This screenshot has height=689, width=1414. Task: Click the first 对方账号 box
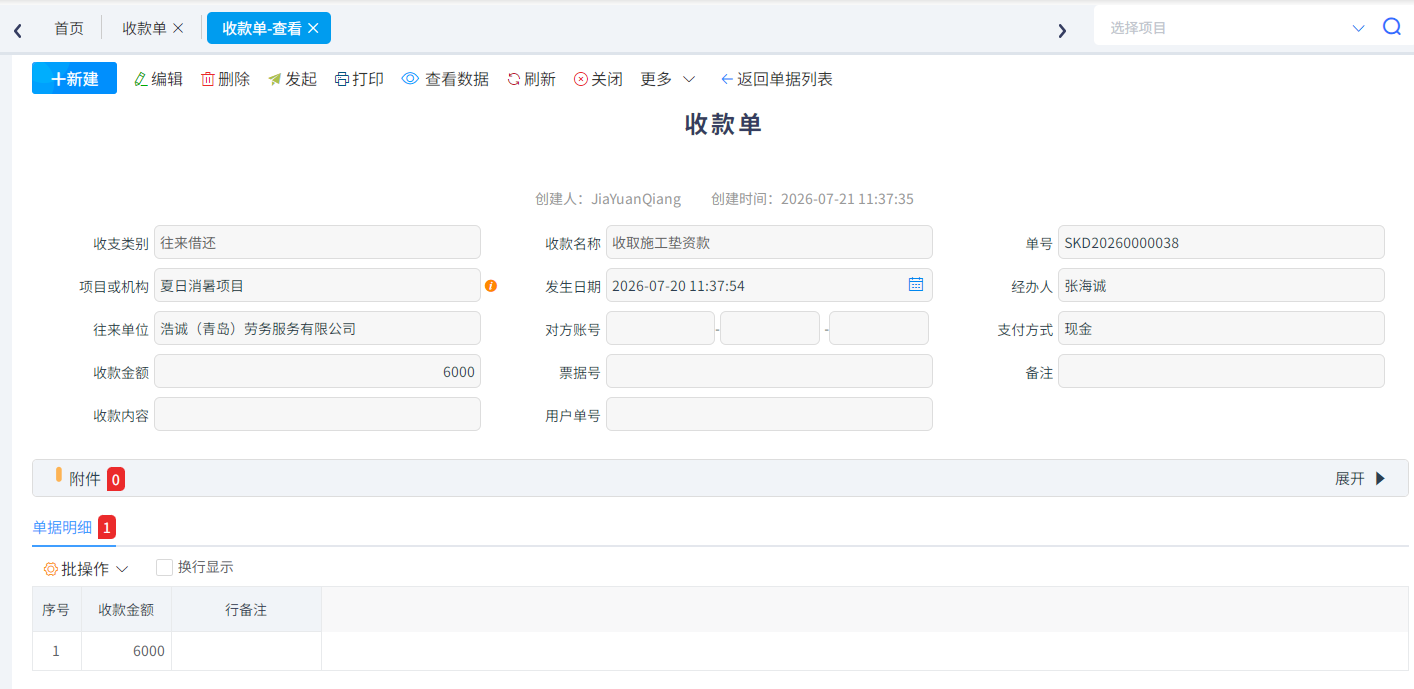pyautogui.click(x=660, y=328)
